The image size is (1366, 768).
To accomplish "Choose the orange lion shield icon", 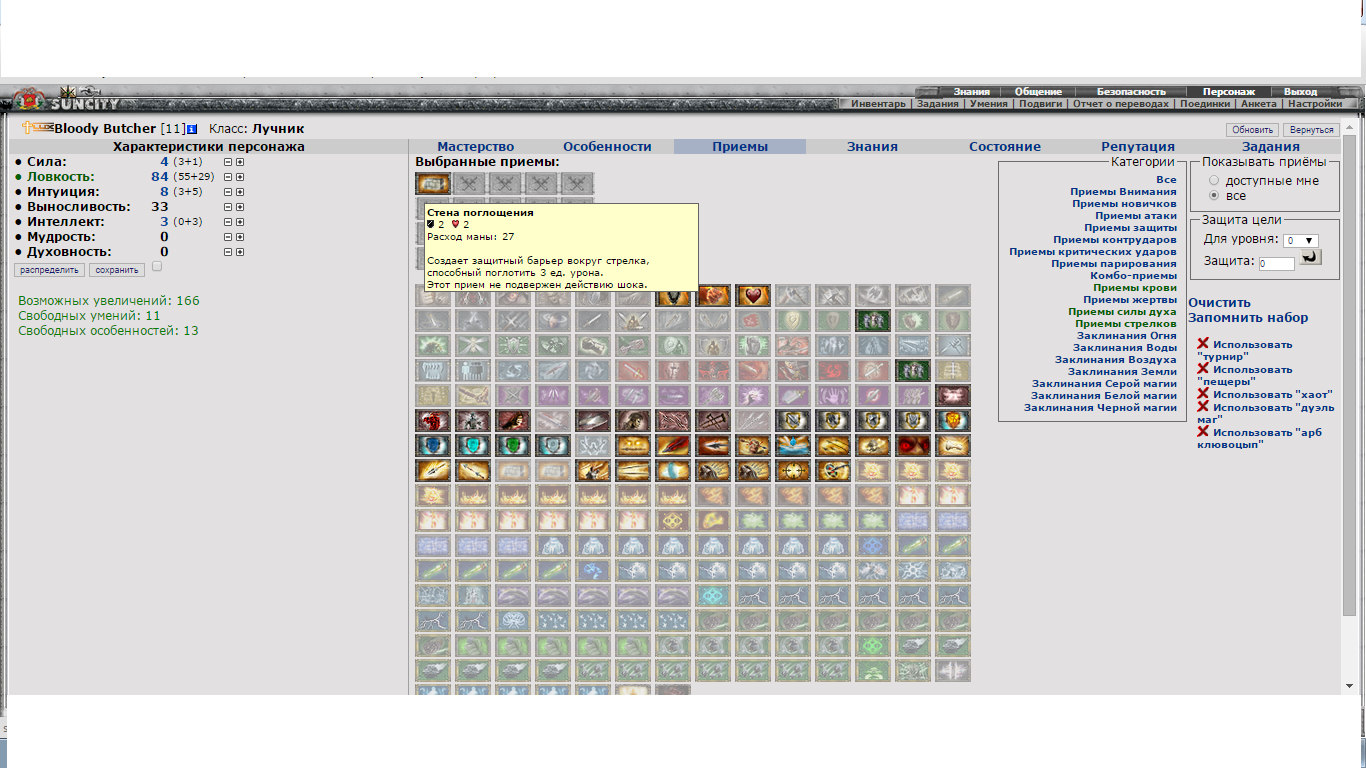I will tap(953, 420).
